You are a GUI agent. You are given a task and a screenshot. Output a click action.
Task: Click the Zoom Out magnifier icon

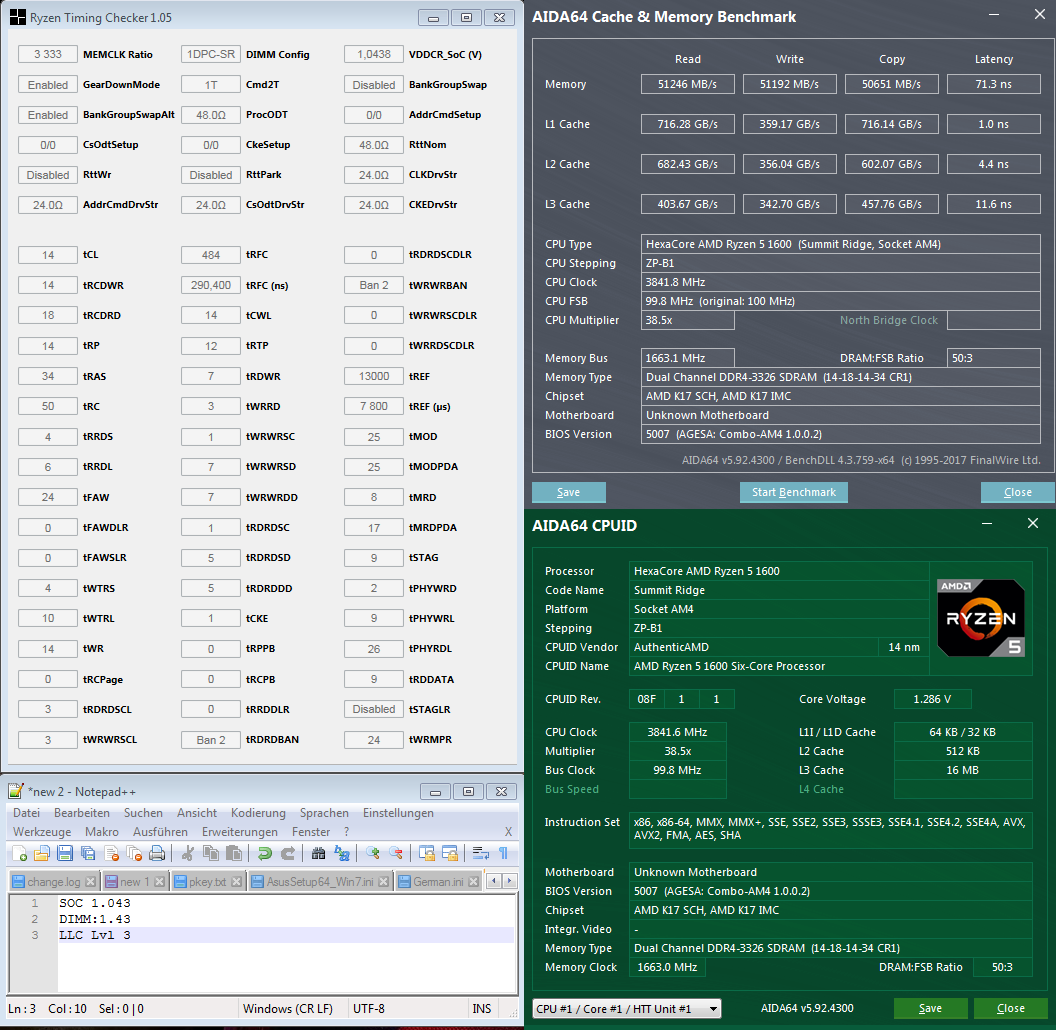[x=396, y=854]
